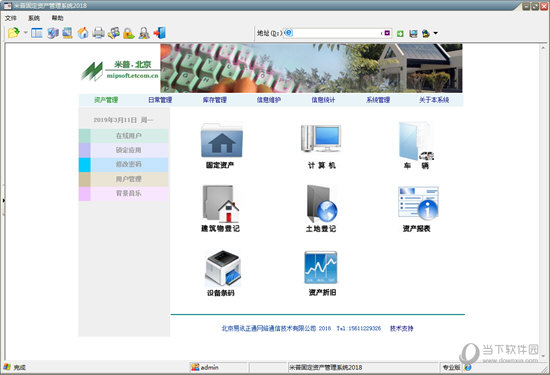The width and height of the screenshot is (550, 375).
Task: Click the 专业版 status bar entry
Action: point(451,367)
